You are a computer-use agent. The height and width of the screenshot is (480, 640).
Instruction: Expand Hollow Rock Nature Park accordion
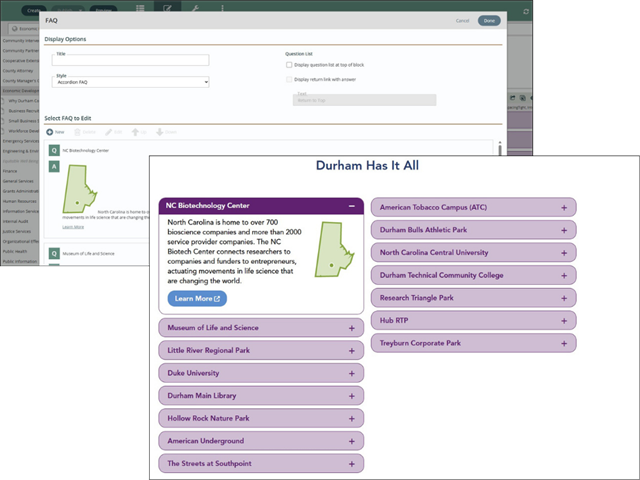[261, 418]
